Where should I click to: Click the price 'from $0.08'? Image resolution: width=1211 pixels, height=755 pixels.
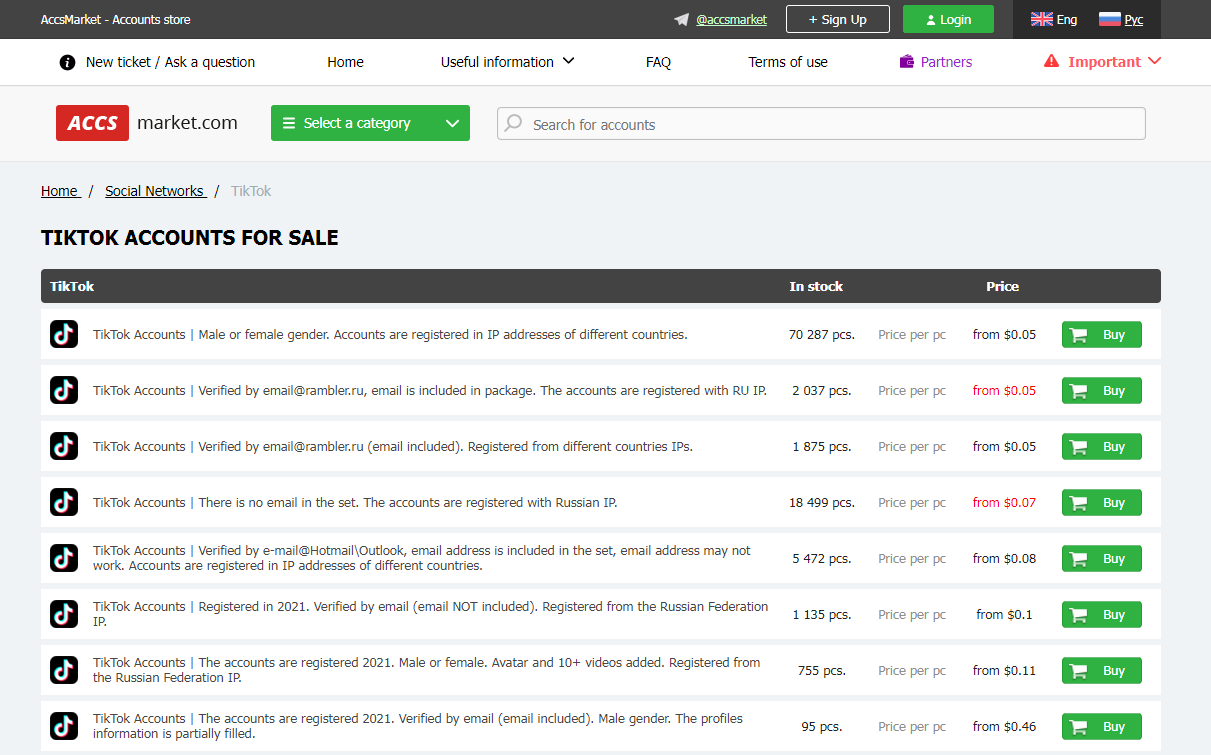pyautogui.click(x=1004, y=558)
